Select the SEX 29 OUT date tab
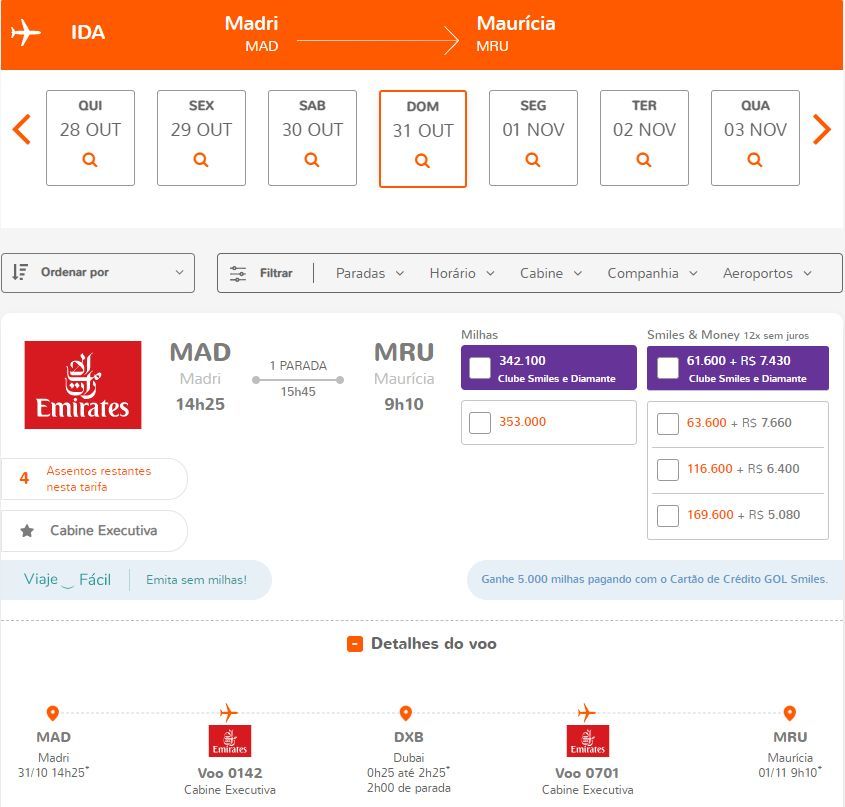Viewport: 845px width, 807px height. 202,138
